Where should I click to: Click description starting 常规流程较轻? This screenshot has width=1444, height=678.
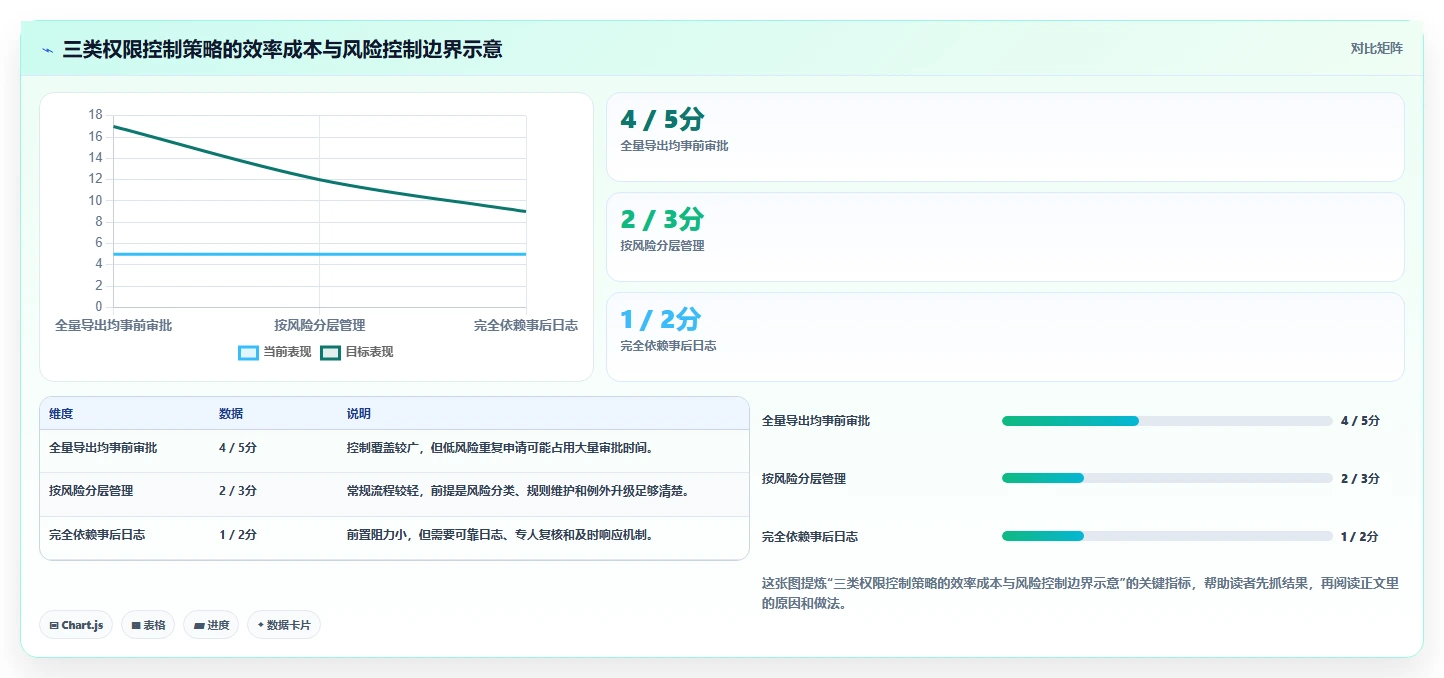coord(518,491)
